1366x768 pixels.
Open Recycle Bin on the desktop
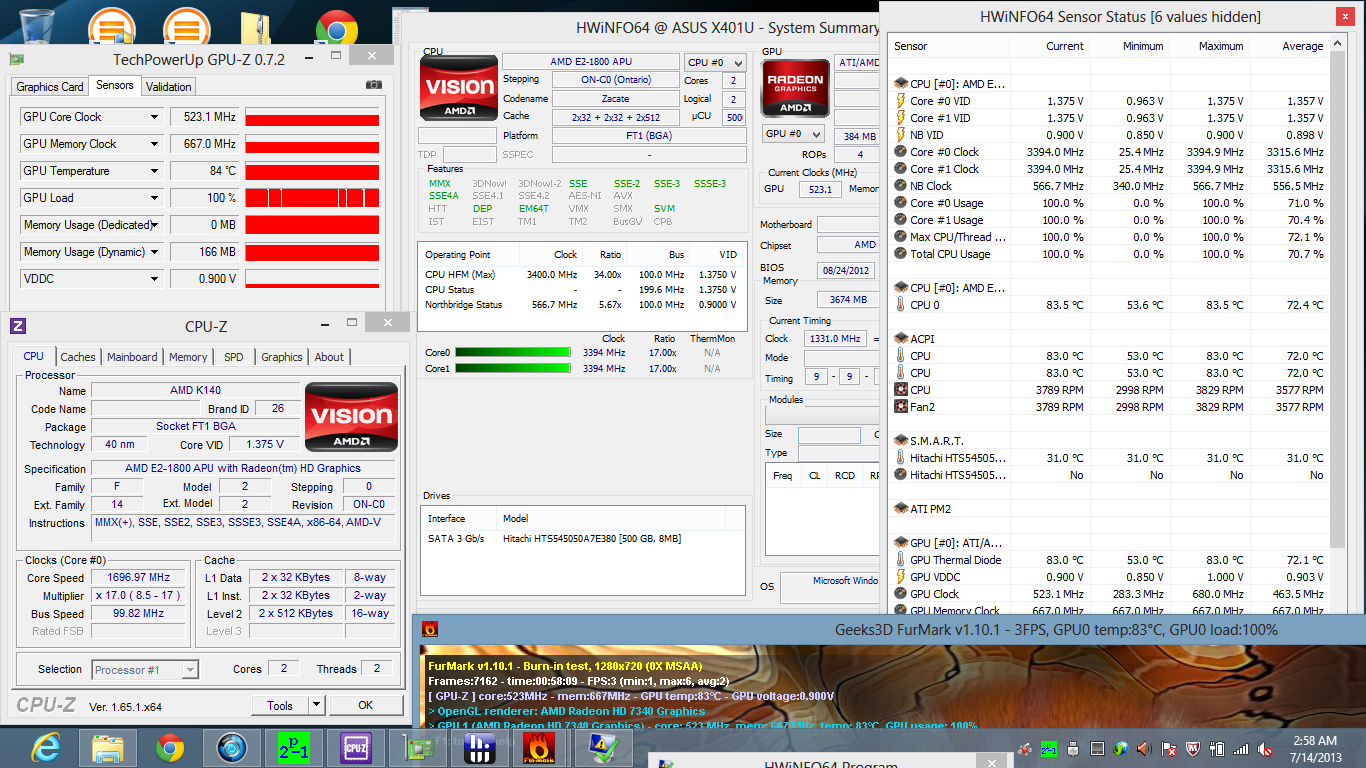click(x=37, y=25)
